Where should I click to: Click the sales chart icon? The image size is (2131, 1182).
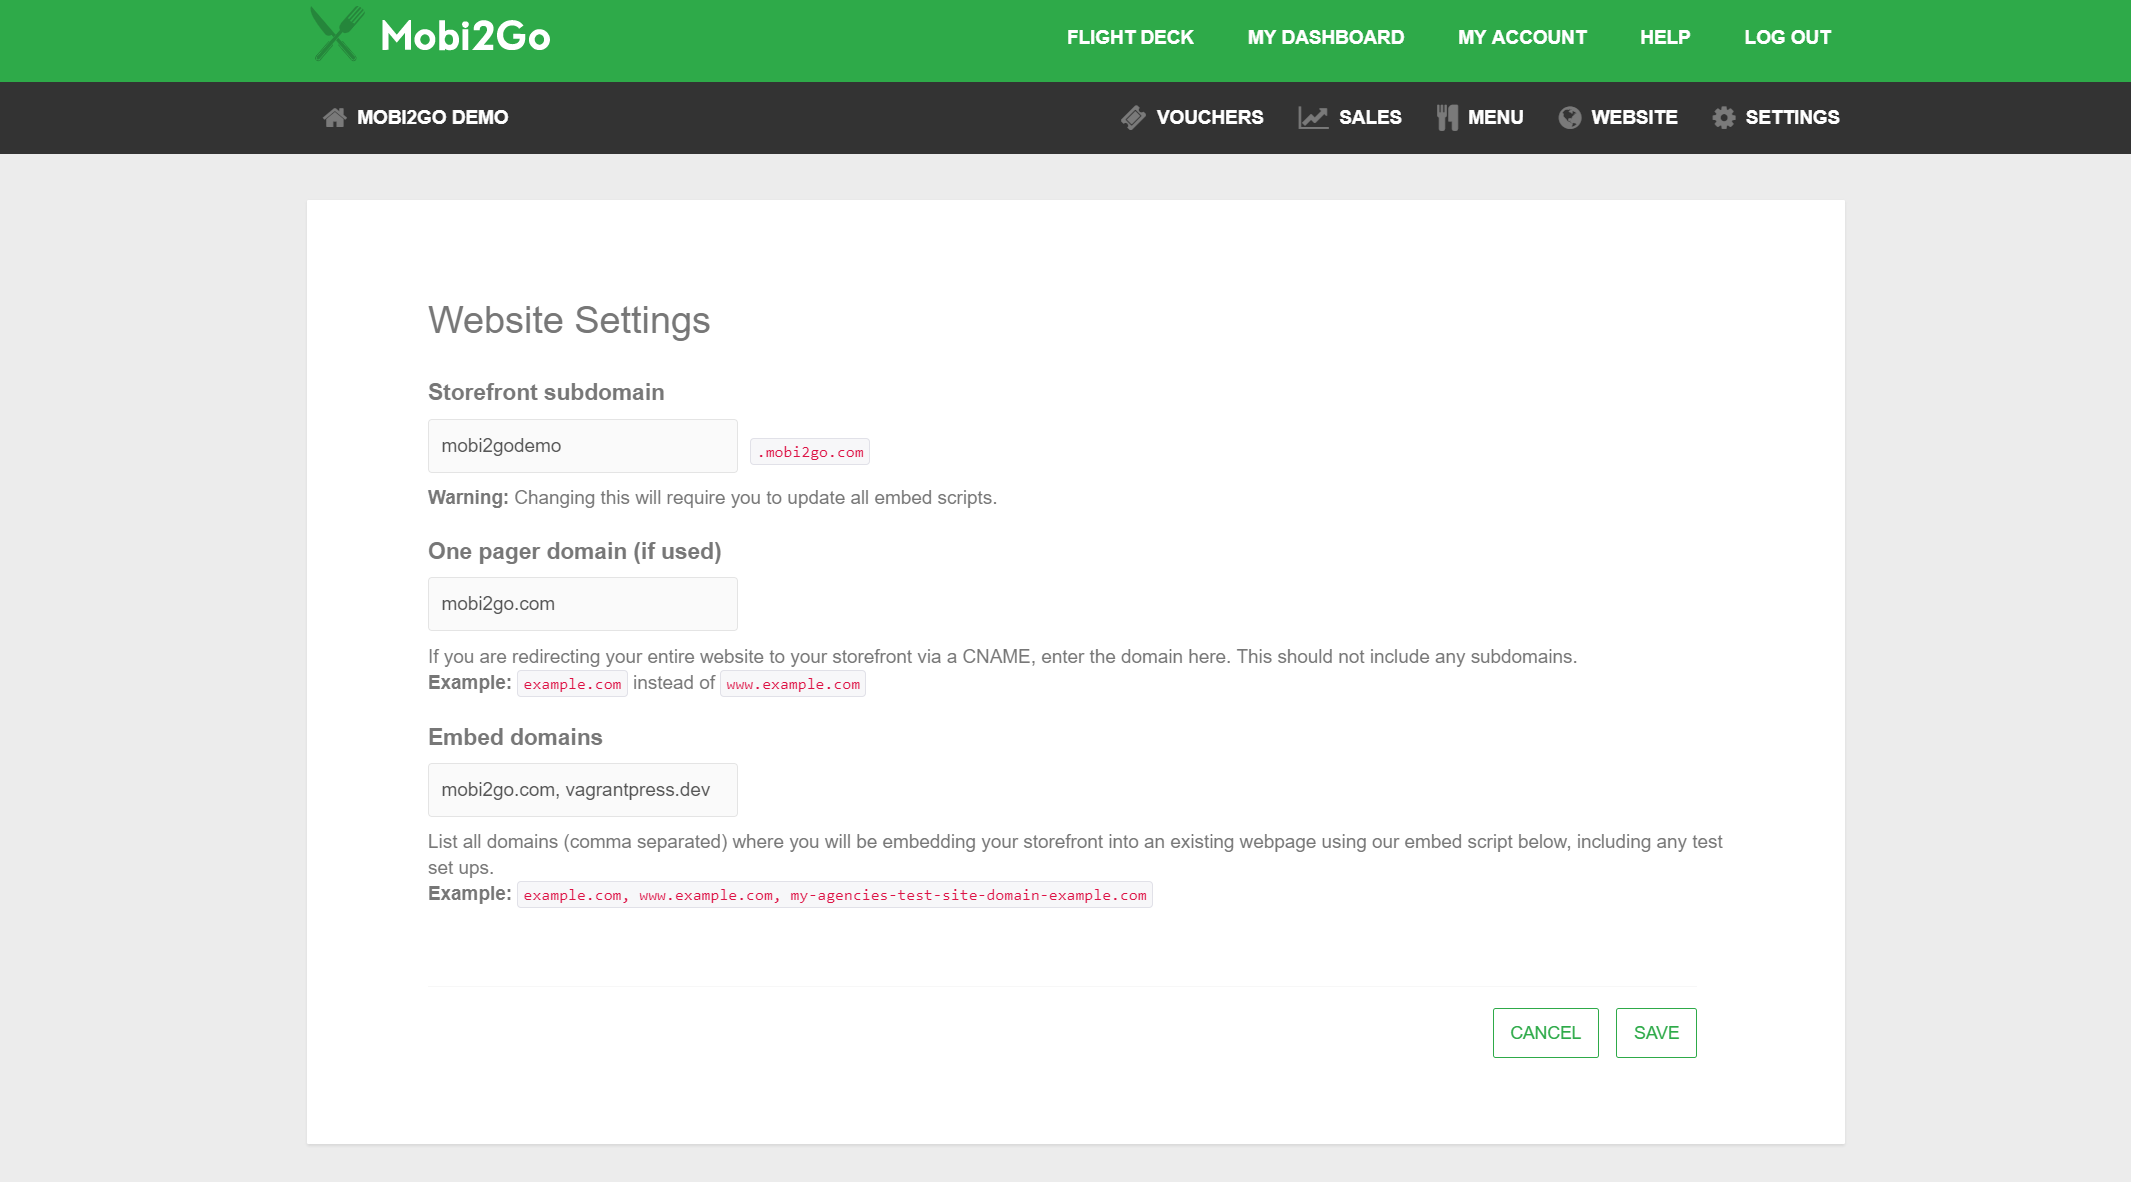point(1313,117)
